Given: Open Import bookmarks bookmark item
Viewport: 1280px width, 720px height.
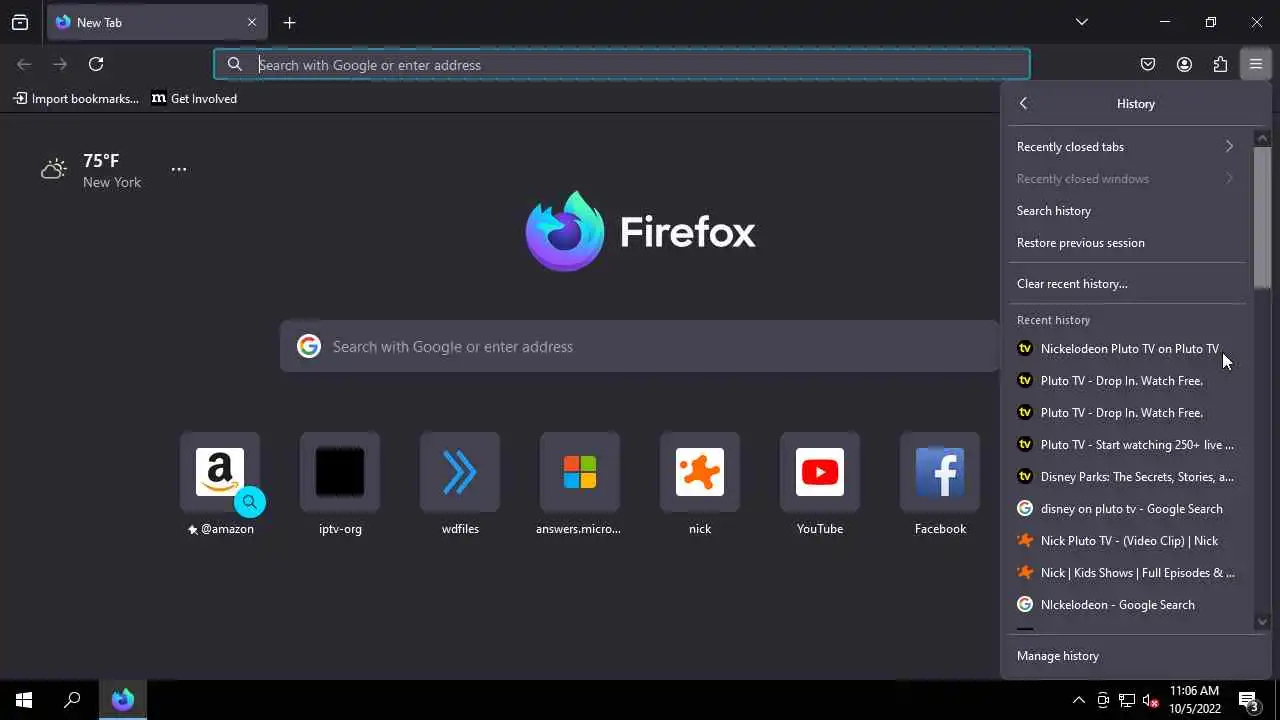Looking at the screenshot, I should click(76, 98).
